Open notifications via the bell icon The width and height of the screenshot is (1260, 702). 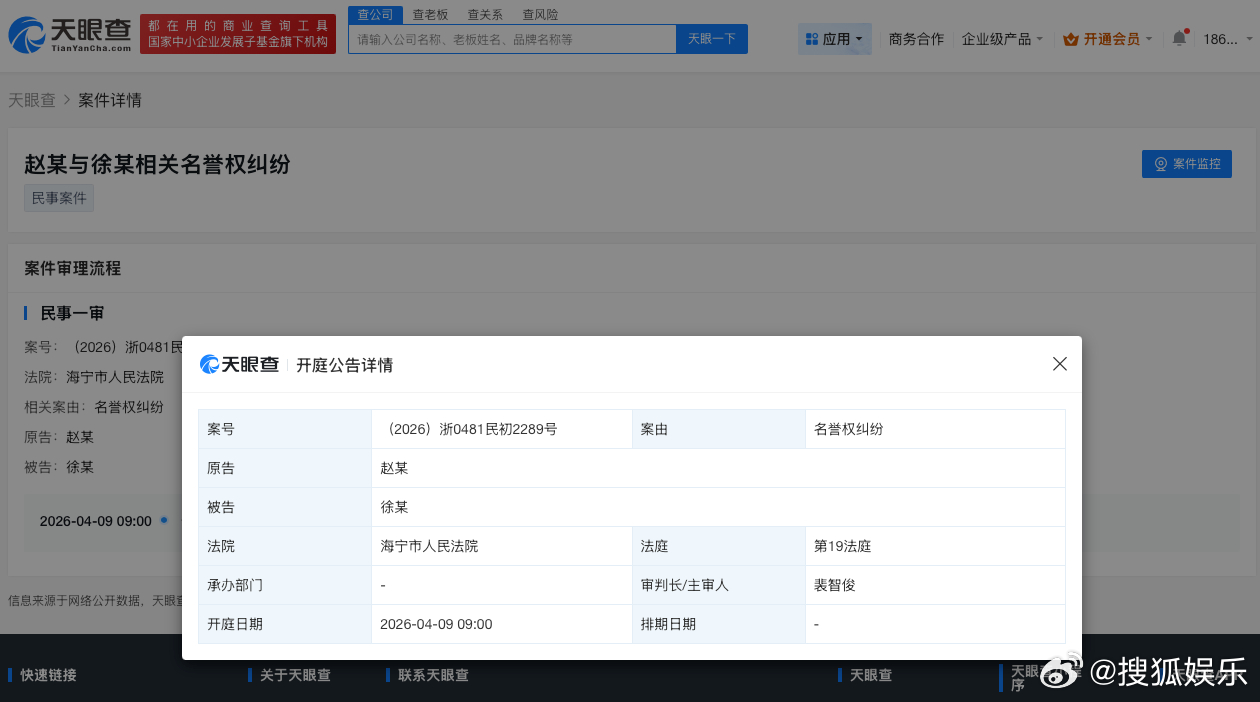point(1179,37)
